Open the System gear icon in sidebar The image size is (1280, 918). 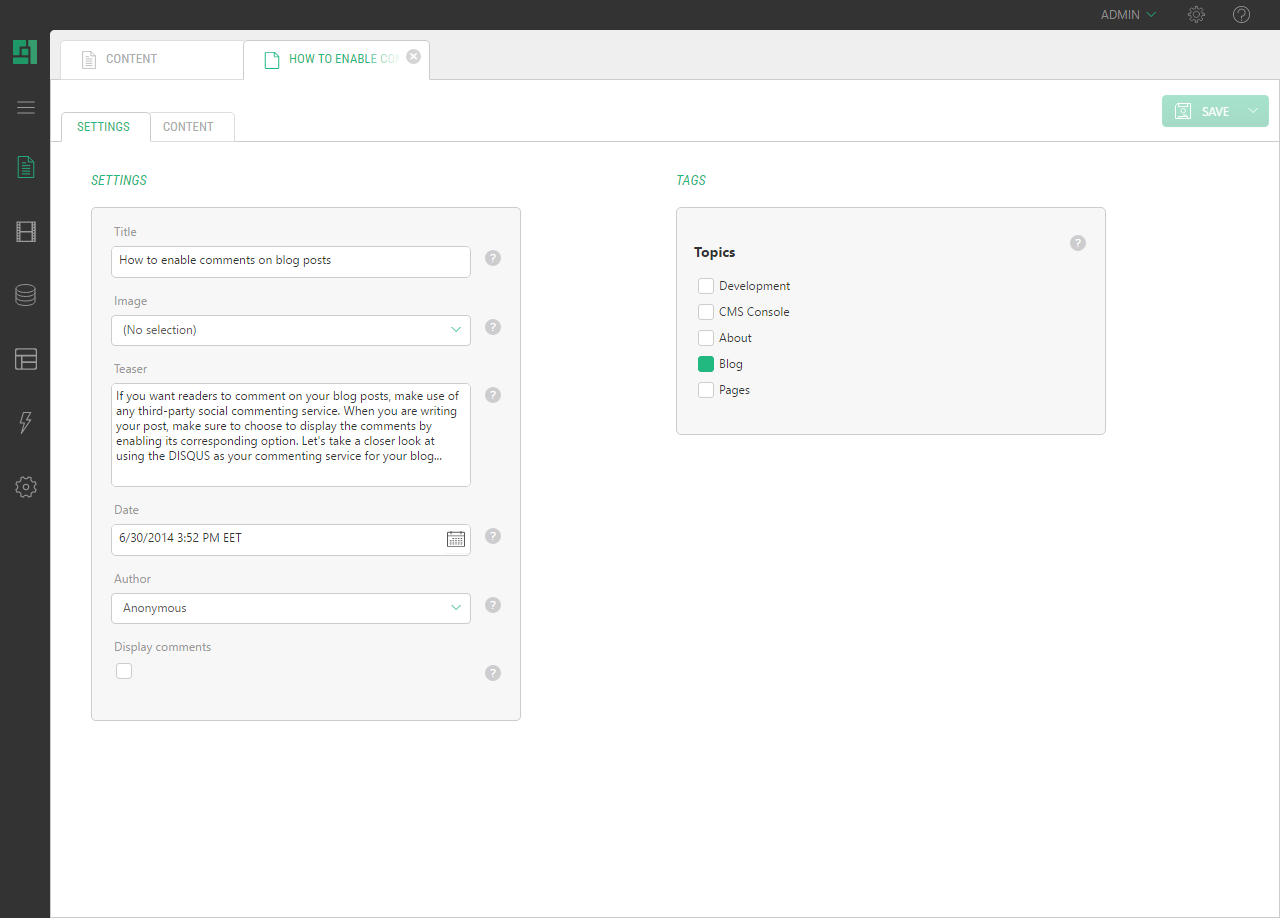tap(26, 487)
